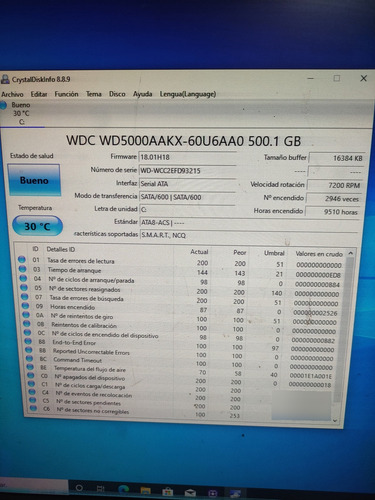
Task: Open the Archivo menu
Action: (x=12, y=95)
